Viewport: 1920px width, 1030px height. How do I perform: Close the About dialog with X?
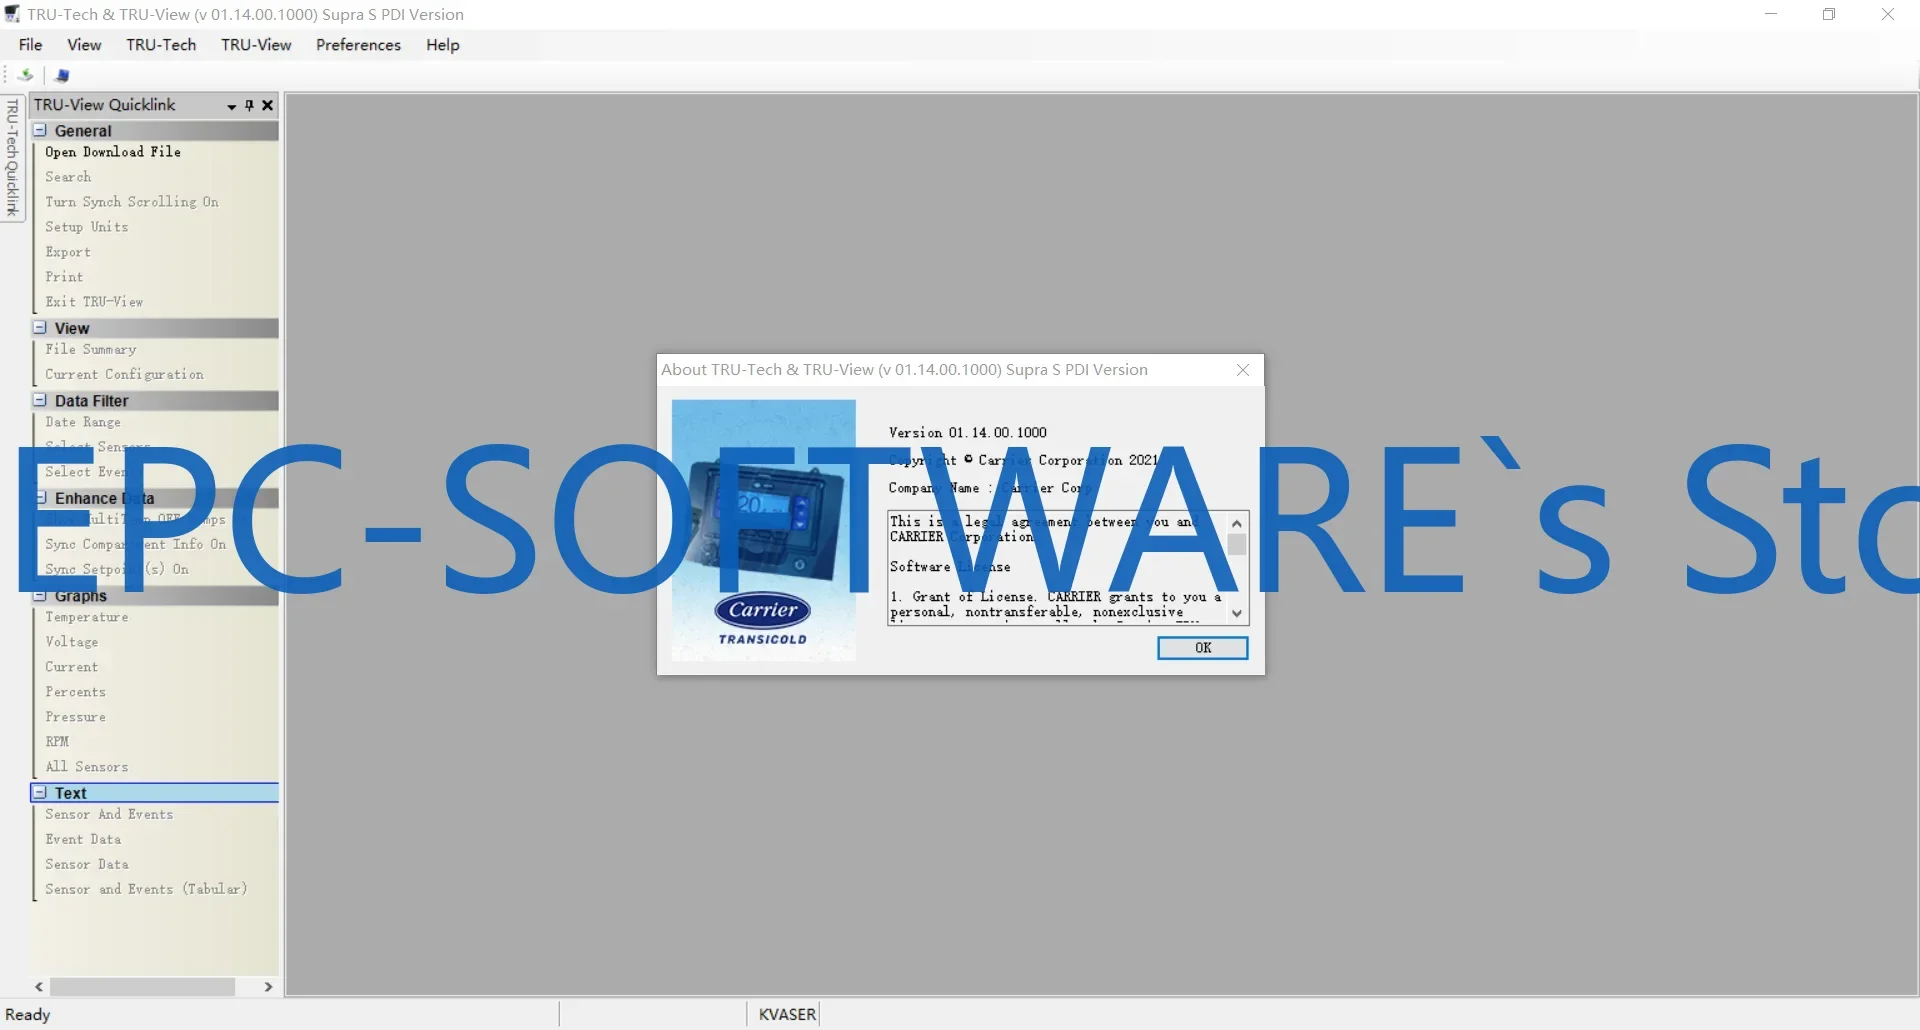coord(1243,370)
